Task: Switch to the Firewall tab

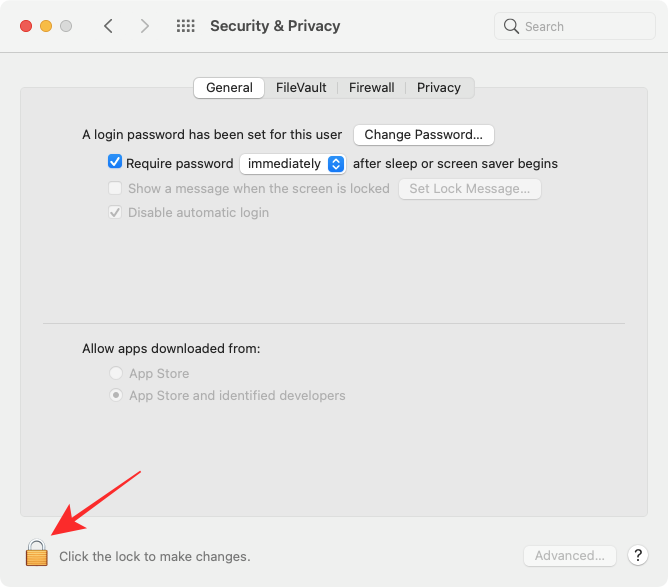Action: click(x=372, y=88)
